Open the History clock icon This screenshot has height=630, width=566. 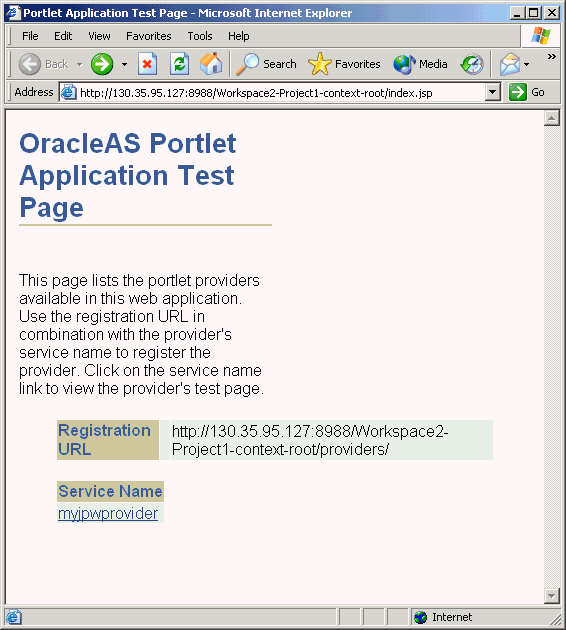pos(472,64)
